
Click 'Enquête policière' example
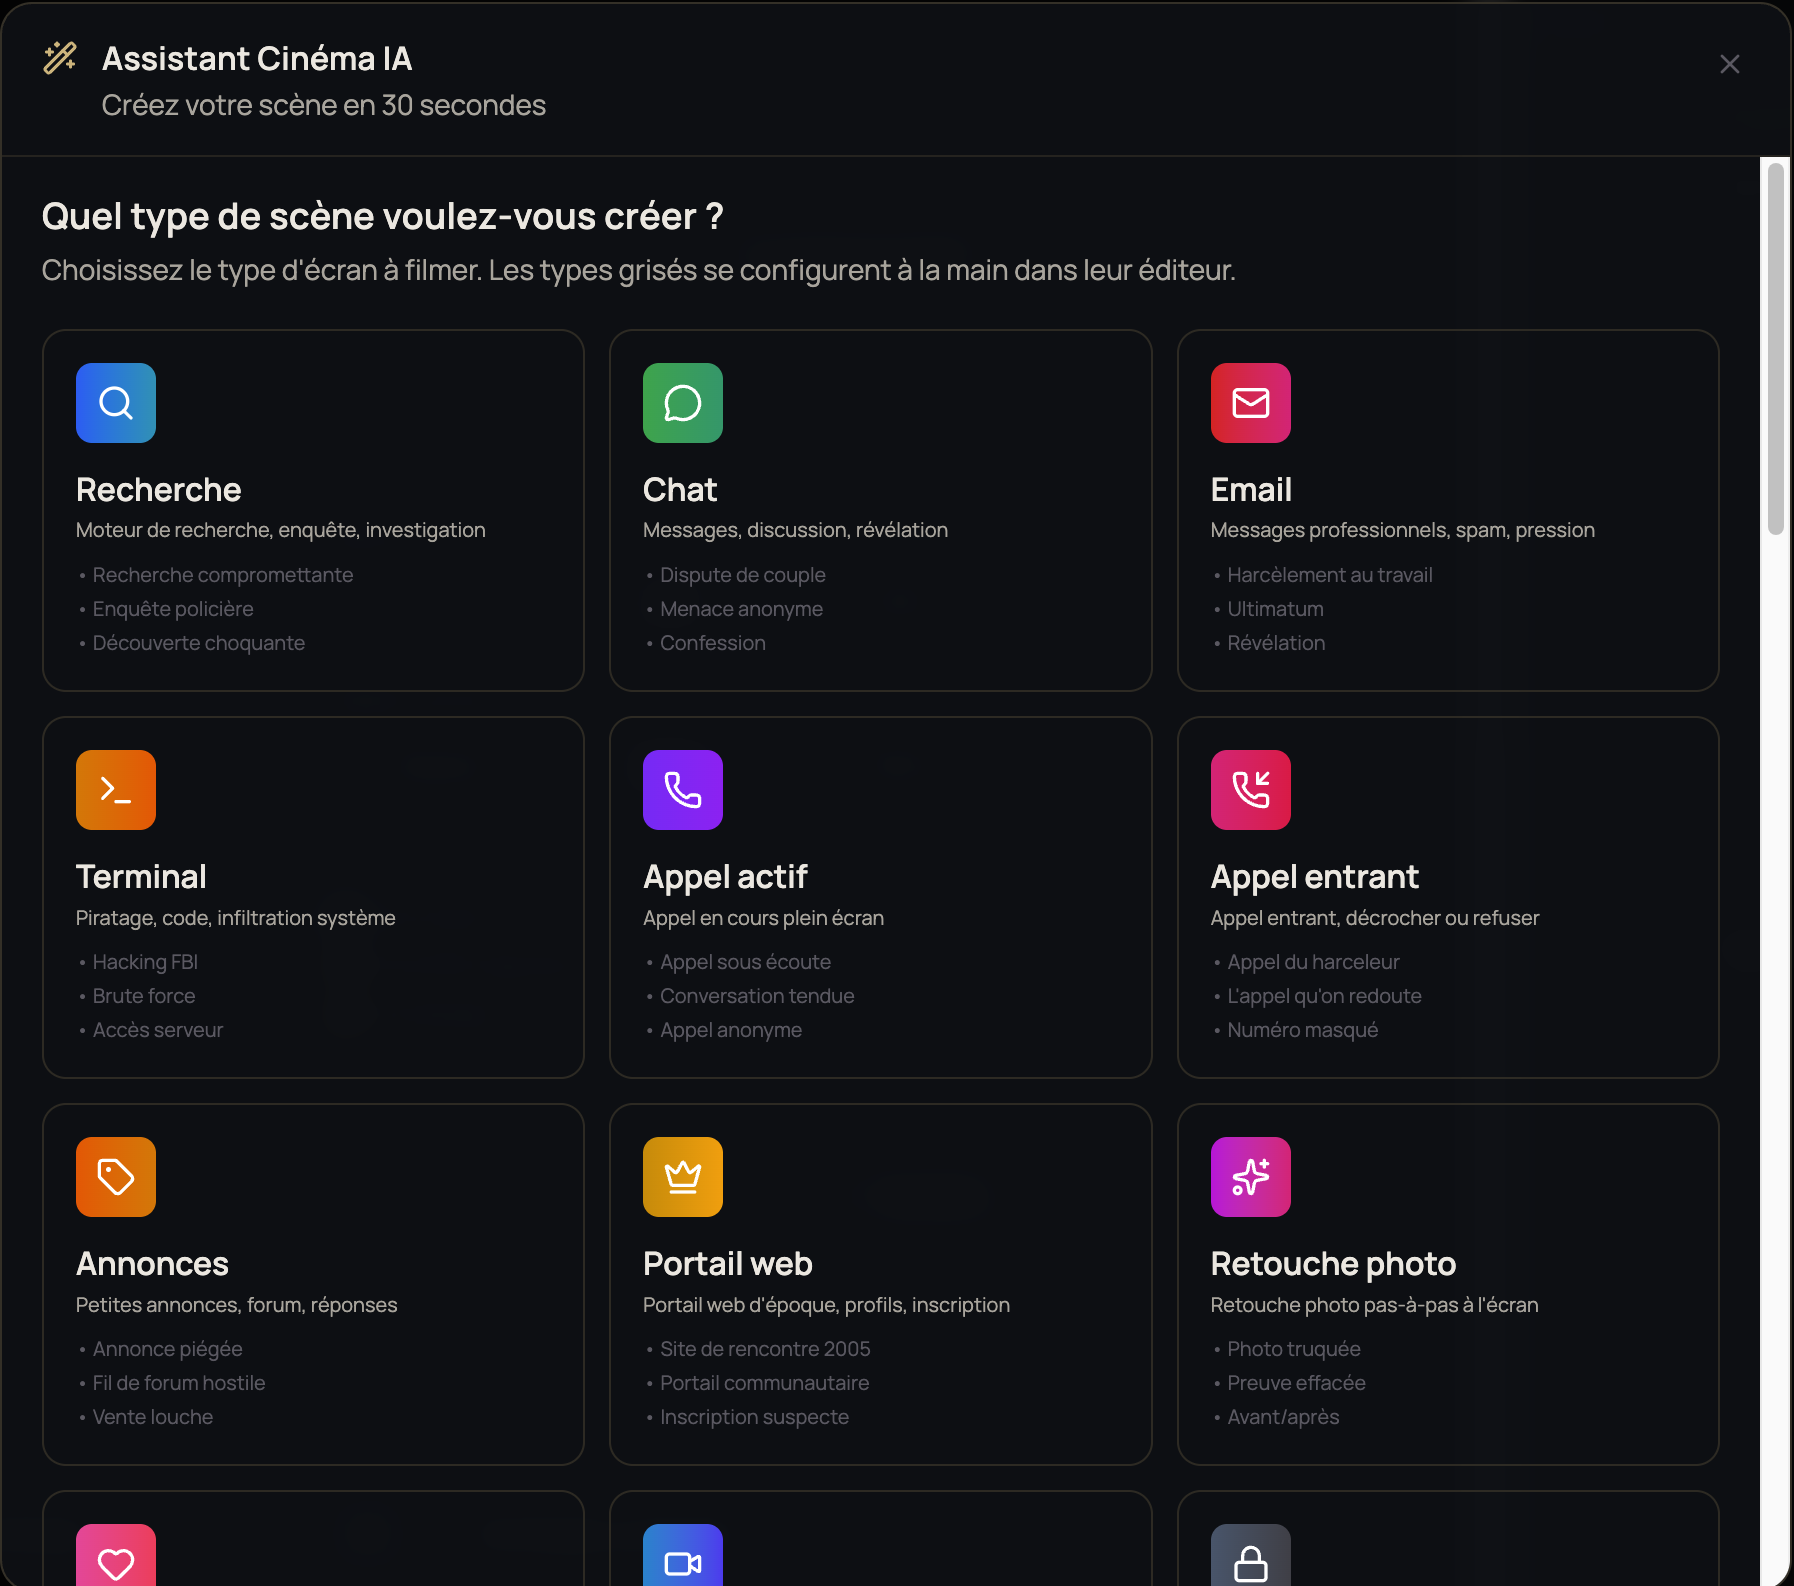pos(173,609)
